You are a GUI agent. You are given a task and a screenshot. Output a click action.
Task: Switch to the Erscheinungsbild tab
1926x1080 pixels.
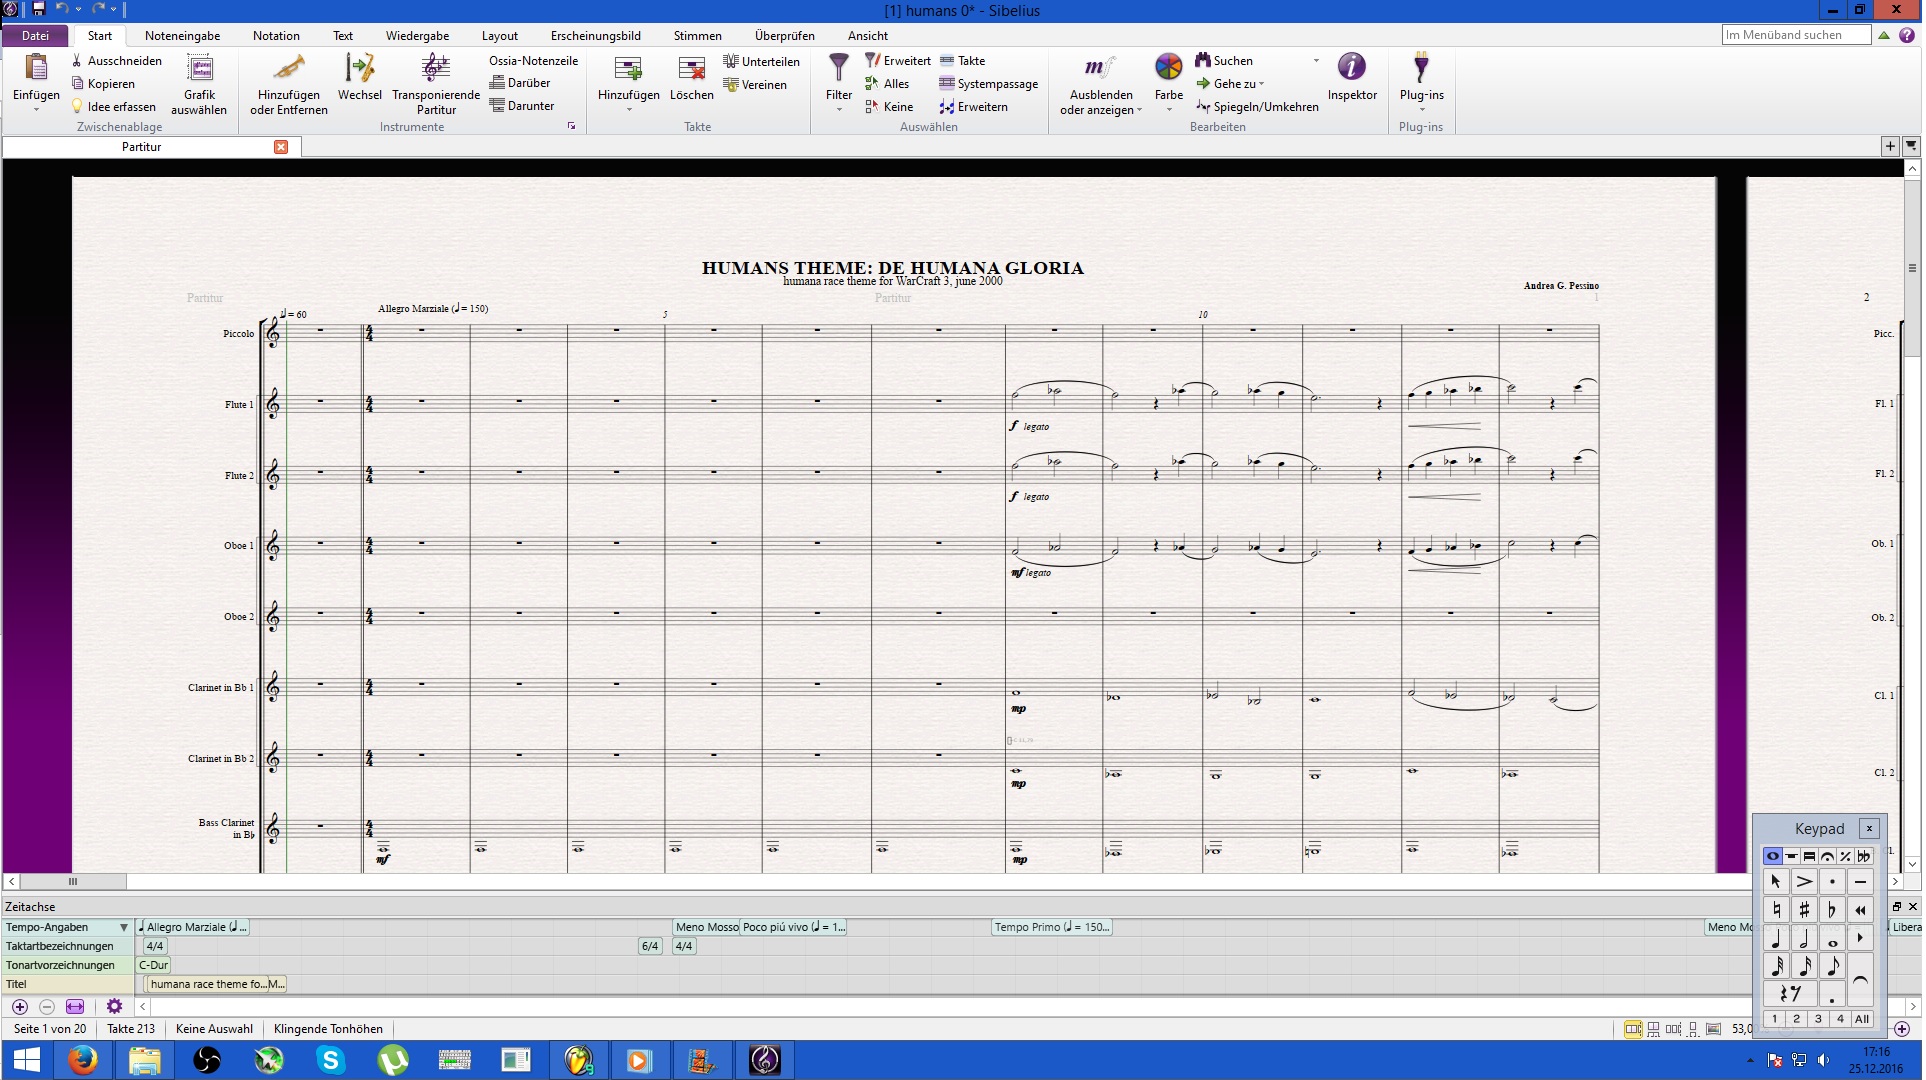click(x=595, y=36)
